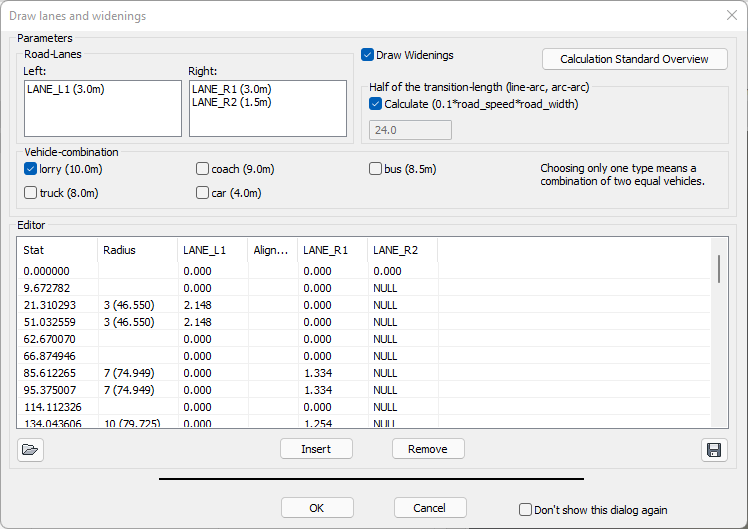Screen dimensions: 748x529
Task: Uncheck the lorry (10.0m) vehicle option
Action: 30,169
